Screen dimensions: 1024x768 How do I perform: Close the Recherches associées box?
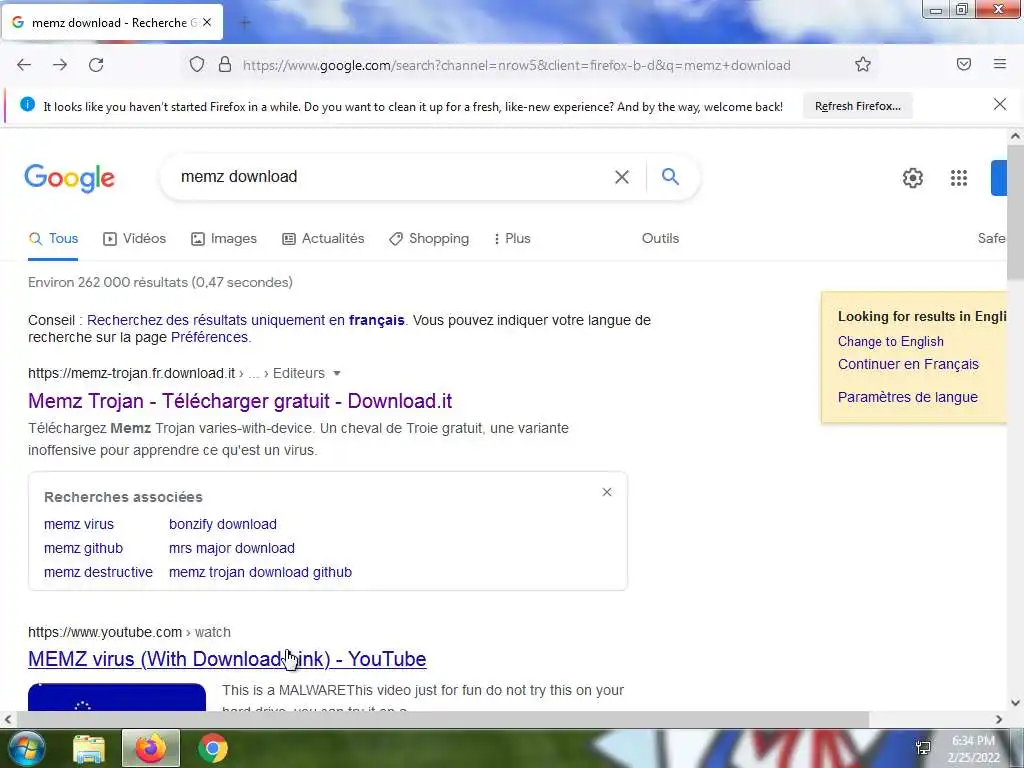pyautogui.click(x=607, y=492)
